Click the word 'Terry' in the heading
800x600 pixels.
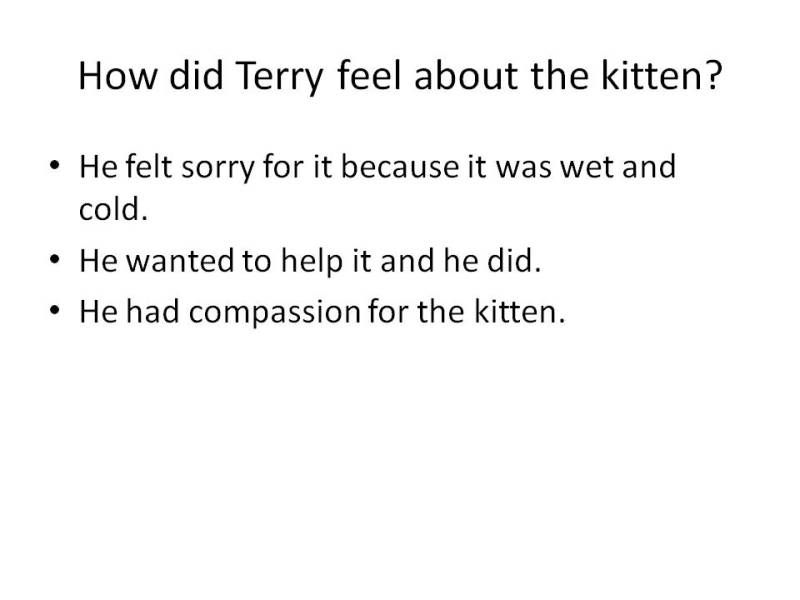click(280, 77)
